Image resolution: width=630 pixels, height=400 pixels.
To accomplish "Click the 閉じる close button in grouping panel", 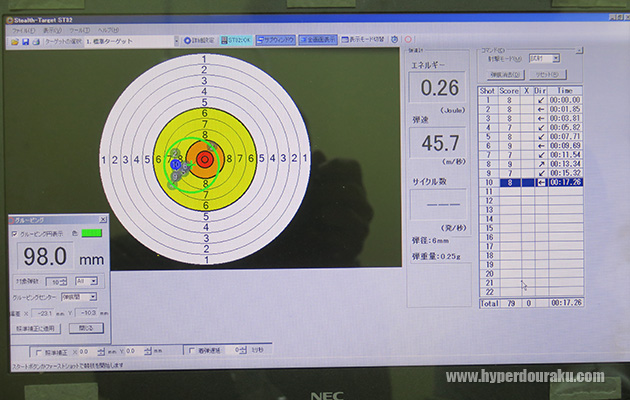I will (x=85, y=327).
